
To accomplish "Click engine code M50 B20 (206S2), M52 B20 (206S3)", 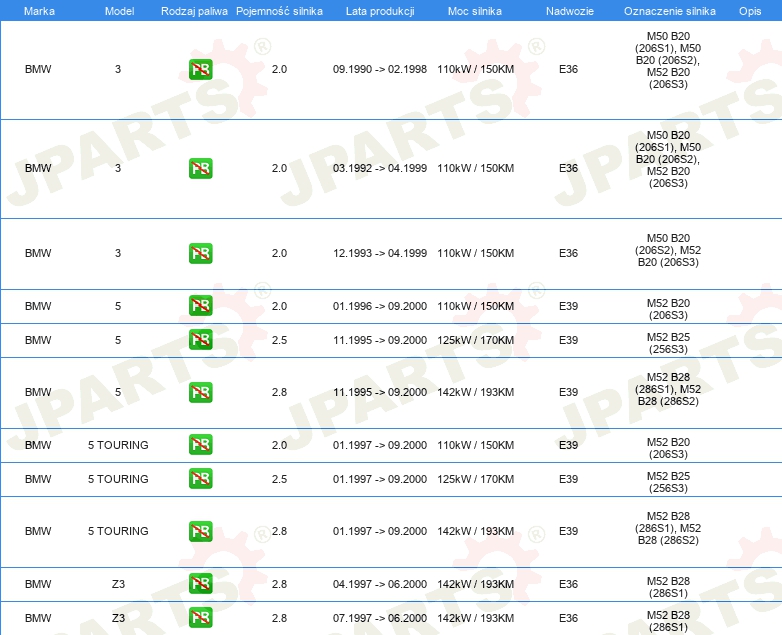I will click(668, 250).
